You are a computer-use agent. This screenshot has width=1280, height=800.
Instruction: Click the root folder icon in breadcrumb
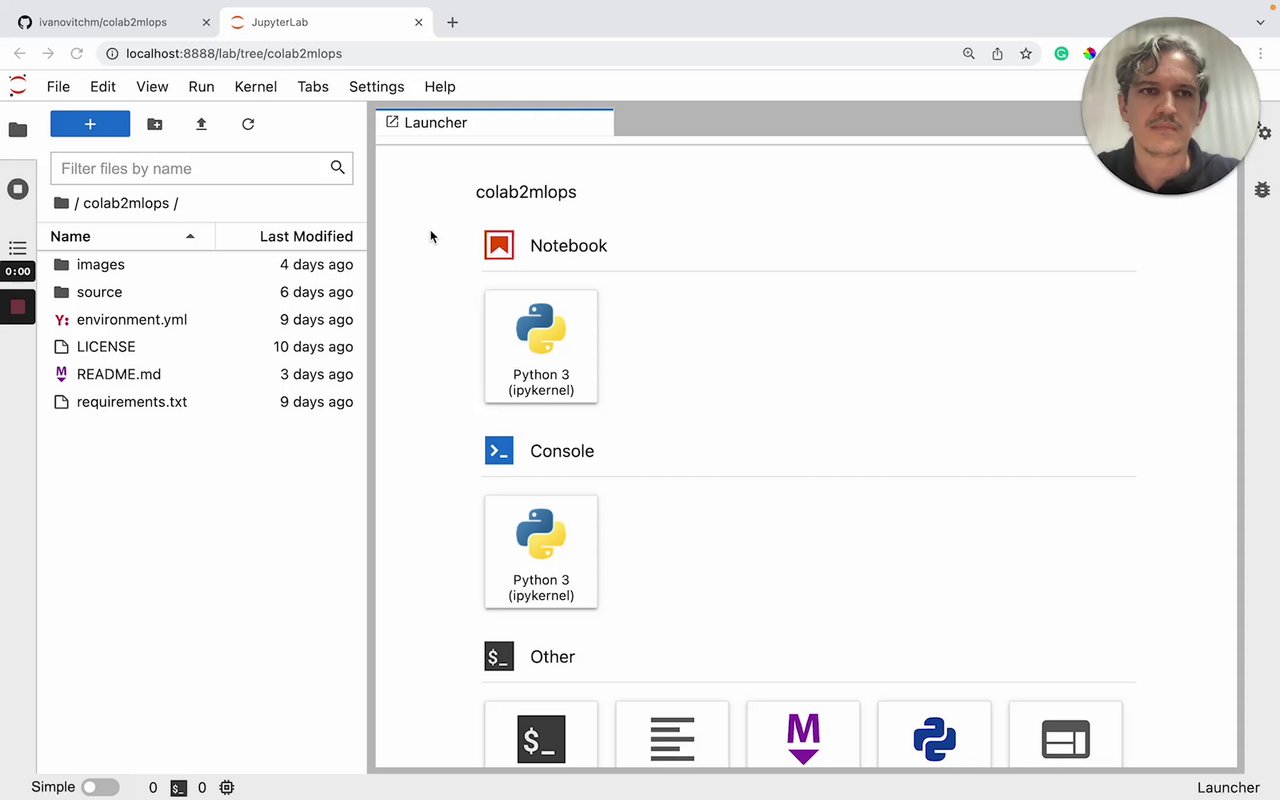tap(61, 203)
